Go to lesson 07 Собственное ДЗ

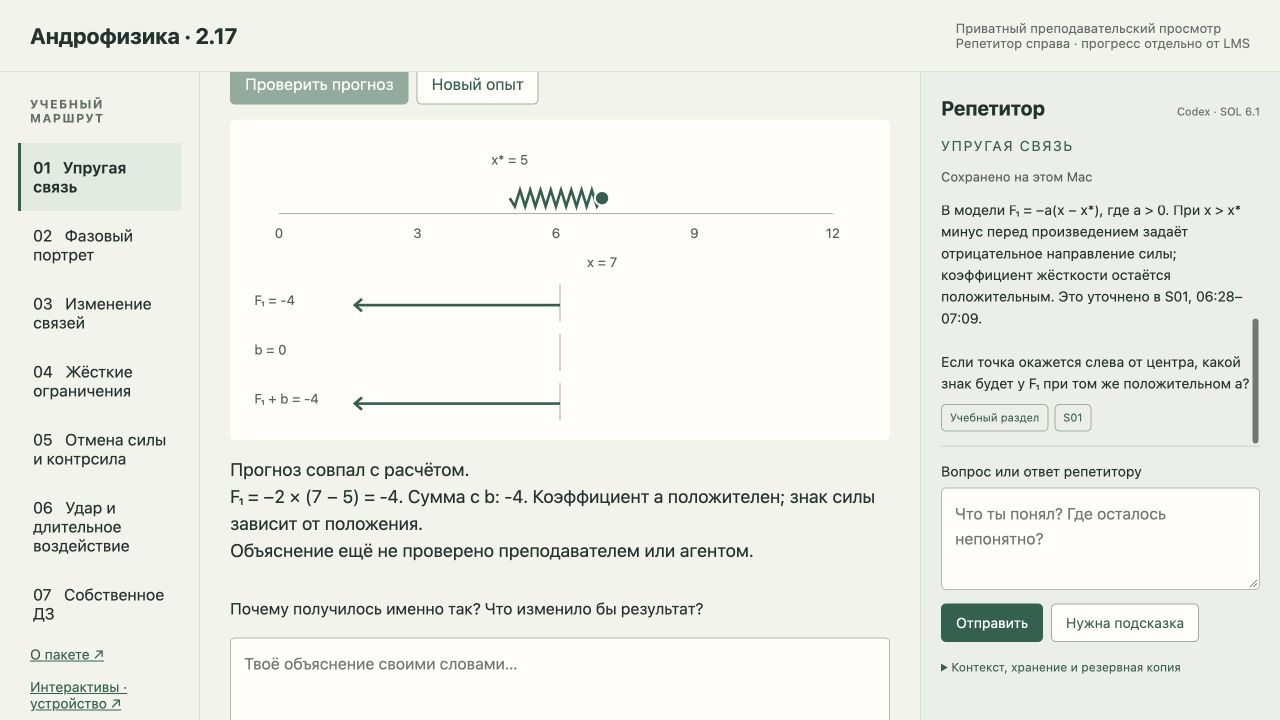tap(100, 604)
